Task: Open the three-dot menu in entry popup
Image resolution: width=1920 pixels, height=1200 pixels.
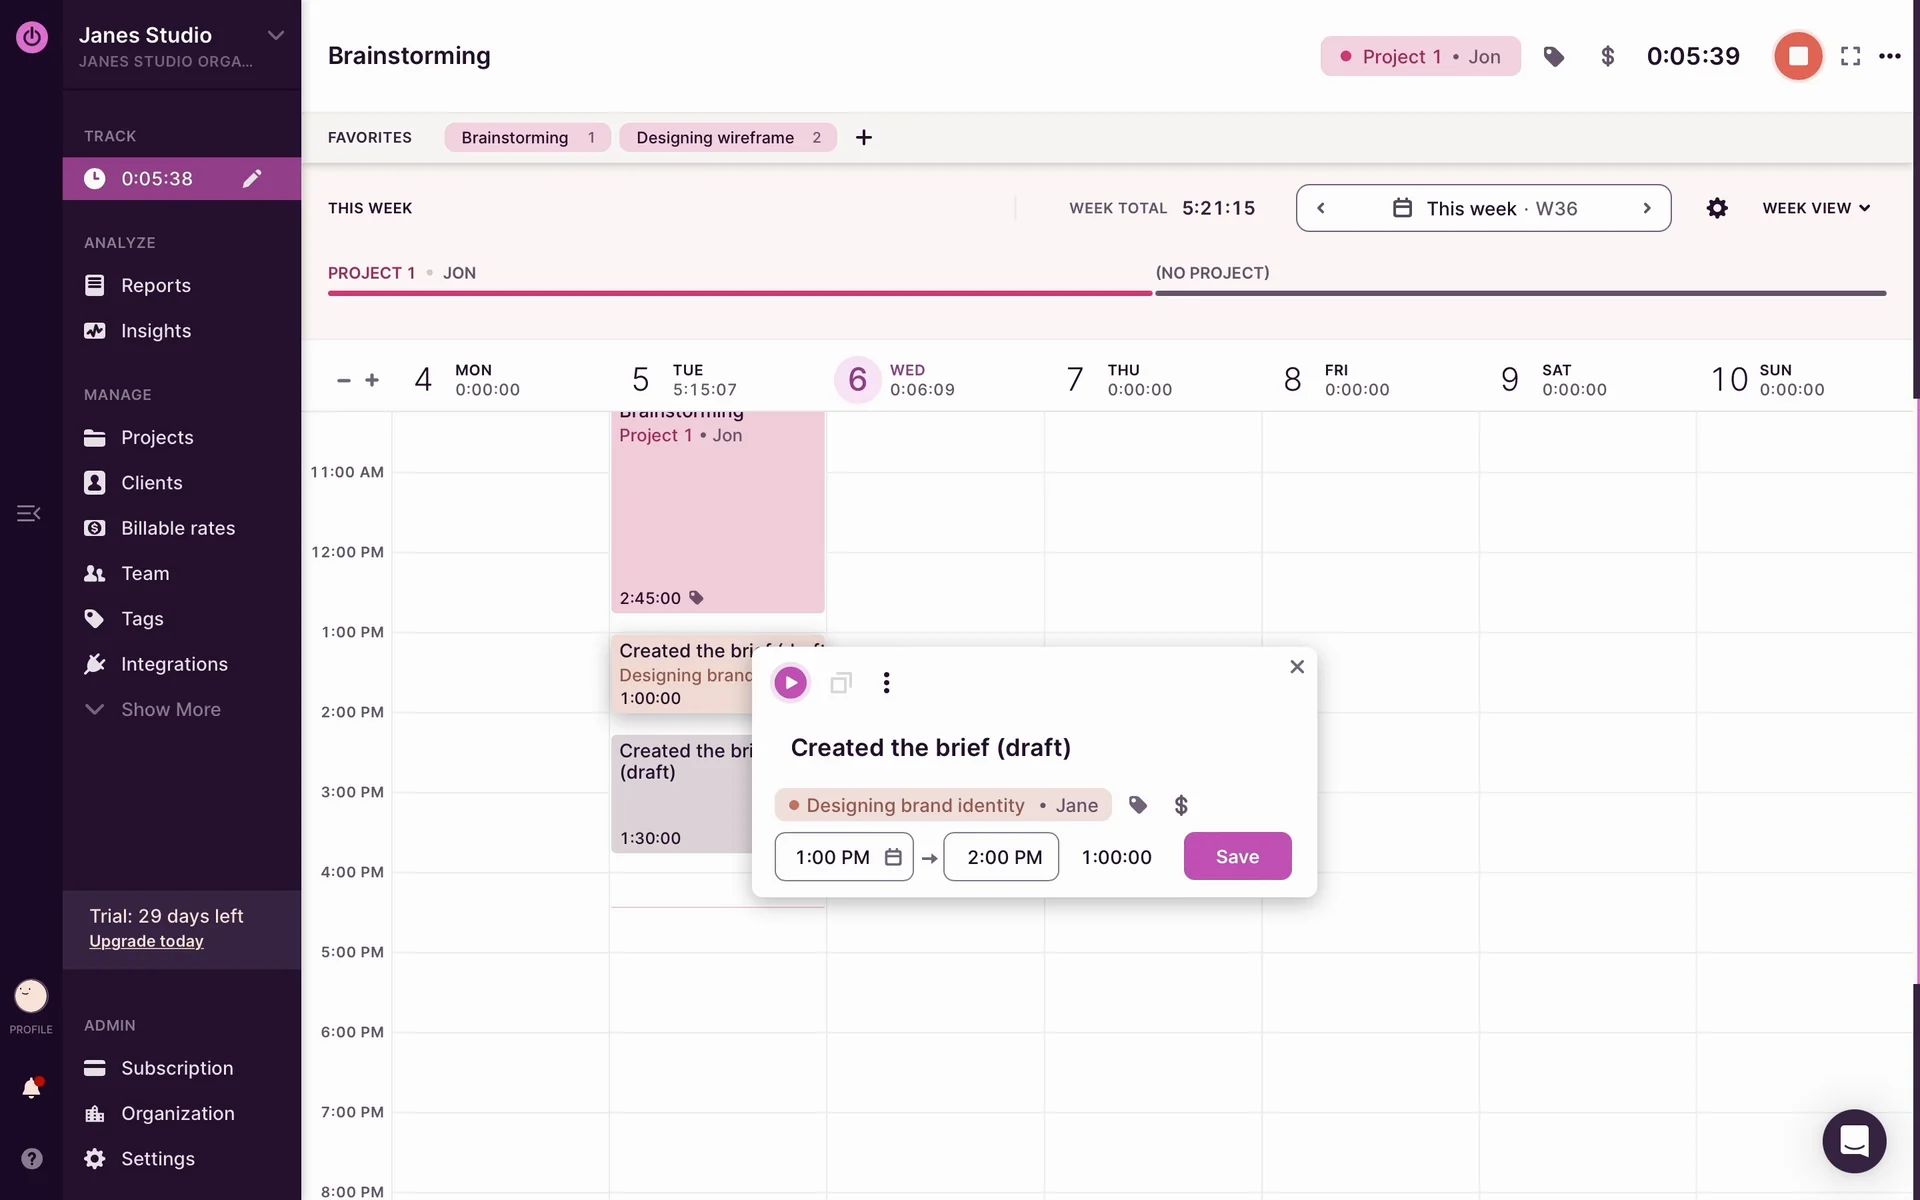Action: click(x=886, y=683)
